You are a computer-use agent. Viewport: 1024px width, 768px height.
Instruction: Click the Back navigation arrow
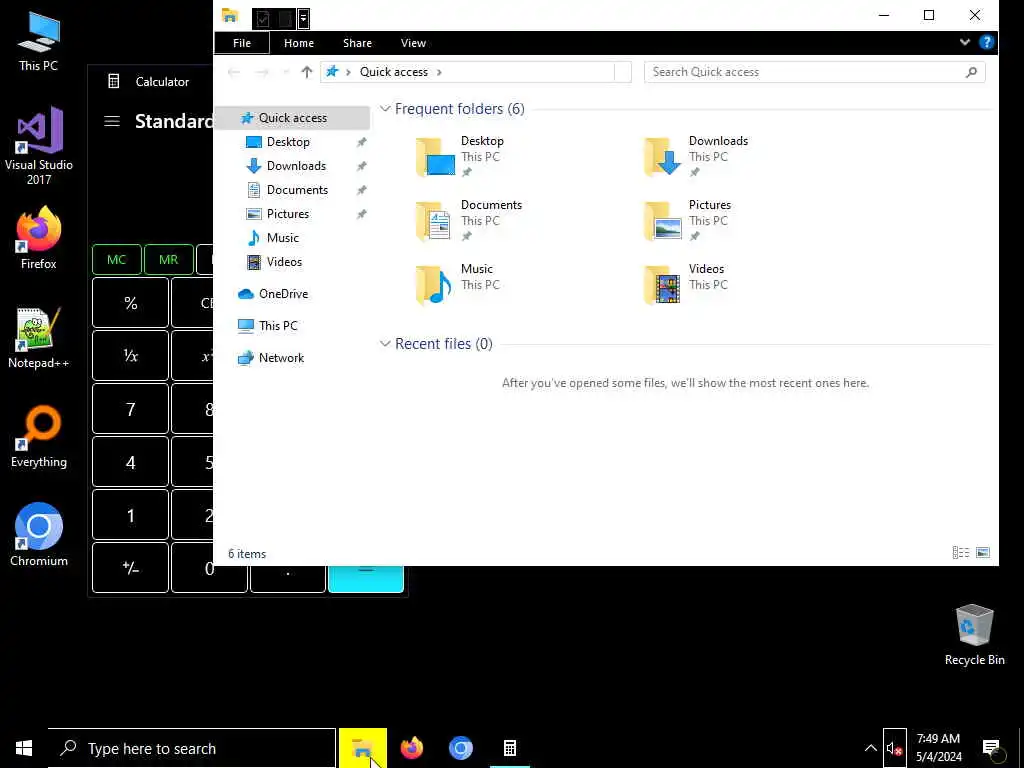click(x=234, y=72)
